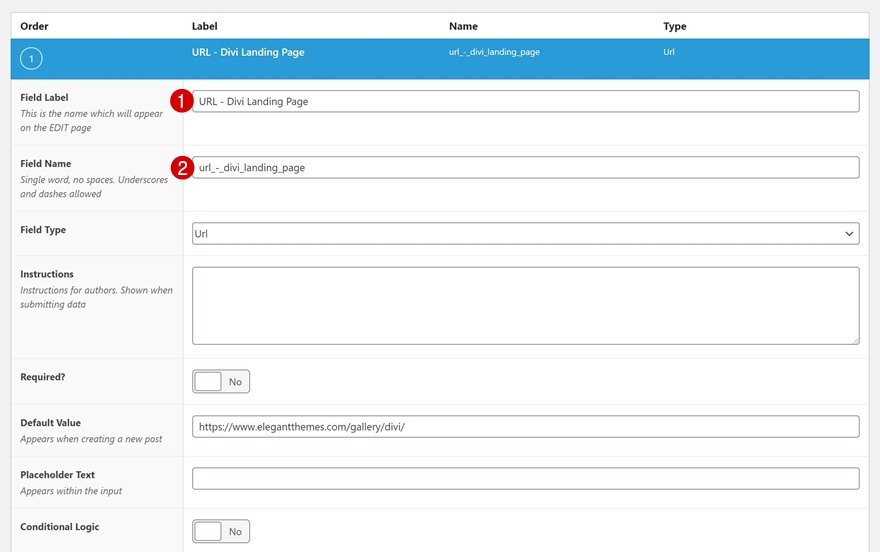Open the Field Type dropdown
The width and height of the screenshot is (880, 552).
click(525, 234)
